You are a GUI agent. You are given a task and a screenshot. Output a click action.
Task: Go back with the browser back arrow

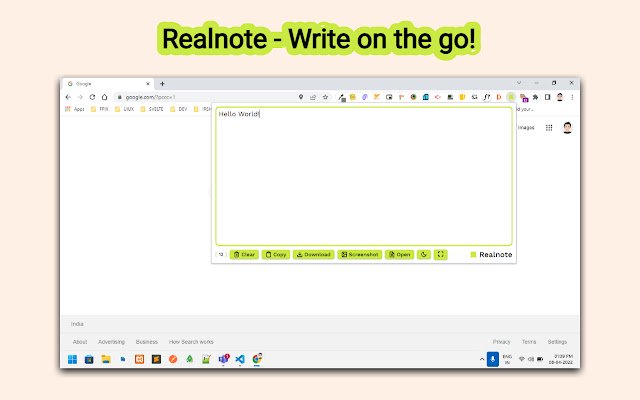coord(68,97)
